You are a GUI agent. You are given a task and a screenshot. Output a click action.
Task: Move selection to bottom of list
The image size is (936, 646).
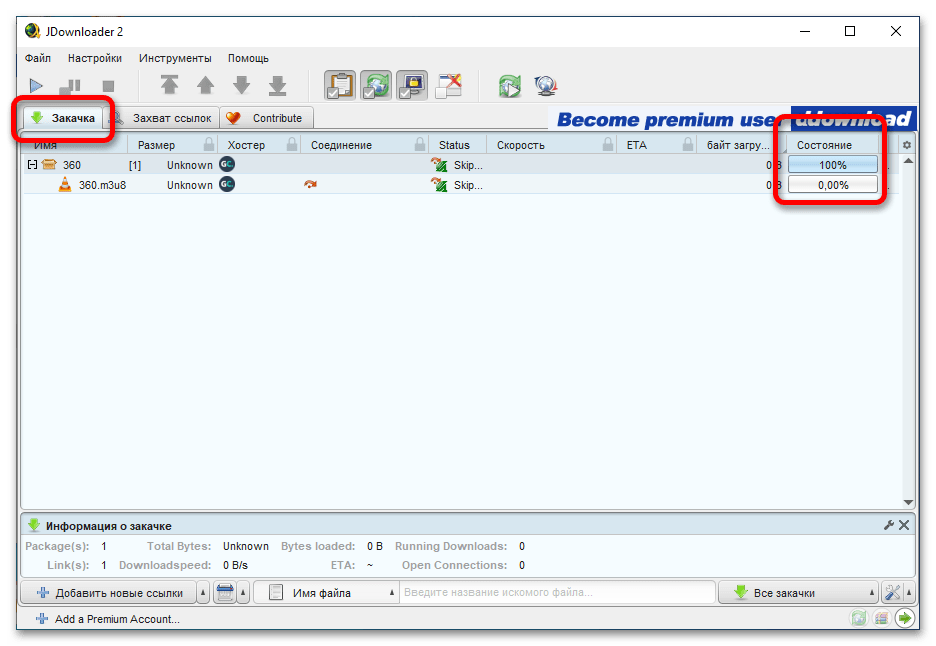(x=278, y=85)
